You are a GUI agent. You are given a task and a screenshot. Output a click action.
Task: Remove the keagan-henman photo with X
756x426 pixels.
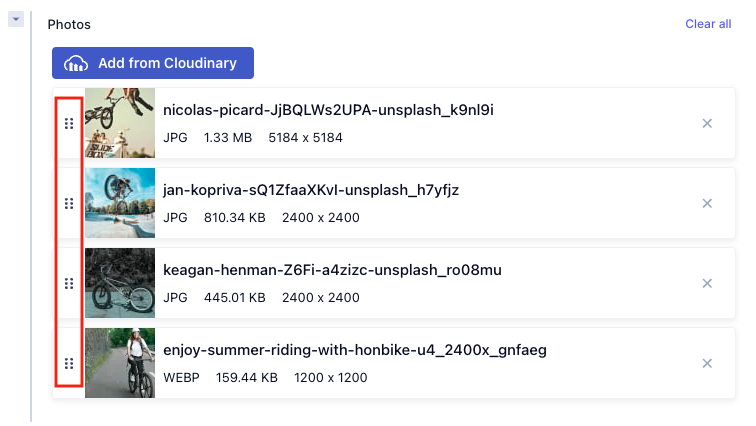click(x=707, y=283)
